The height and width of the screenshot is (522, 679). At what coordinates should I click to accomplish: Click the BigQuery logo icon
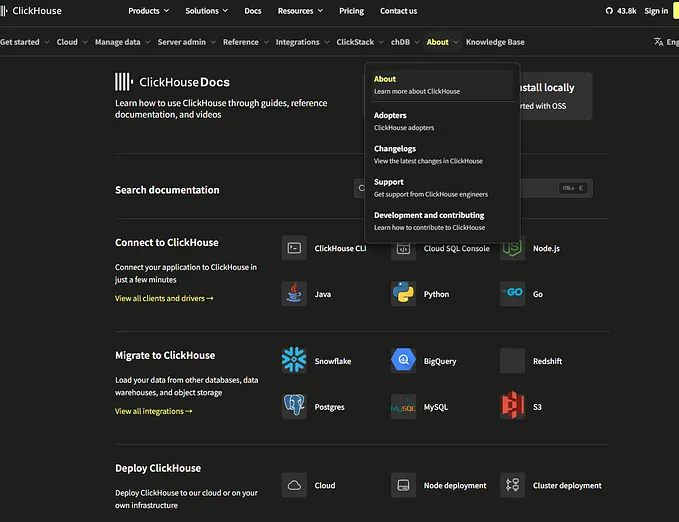(403, 360)
